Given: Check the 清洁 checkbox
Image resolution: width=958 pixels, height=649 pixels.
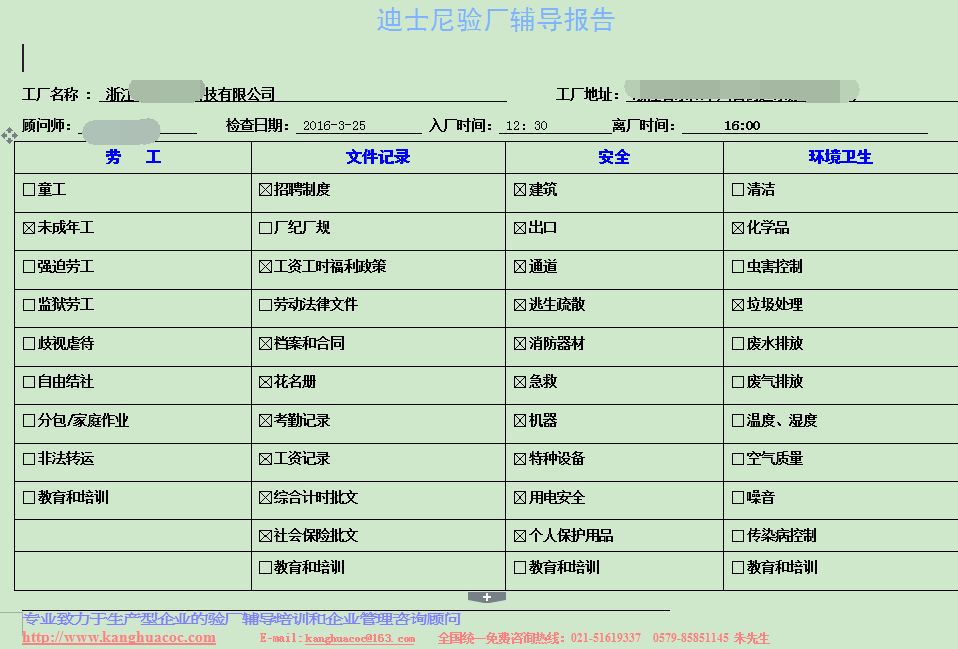Looking at the screenshot, I should click(x=738, y=190).
